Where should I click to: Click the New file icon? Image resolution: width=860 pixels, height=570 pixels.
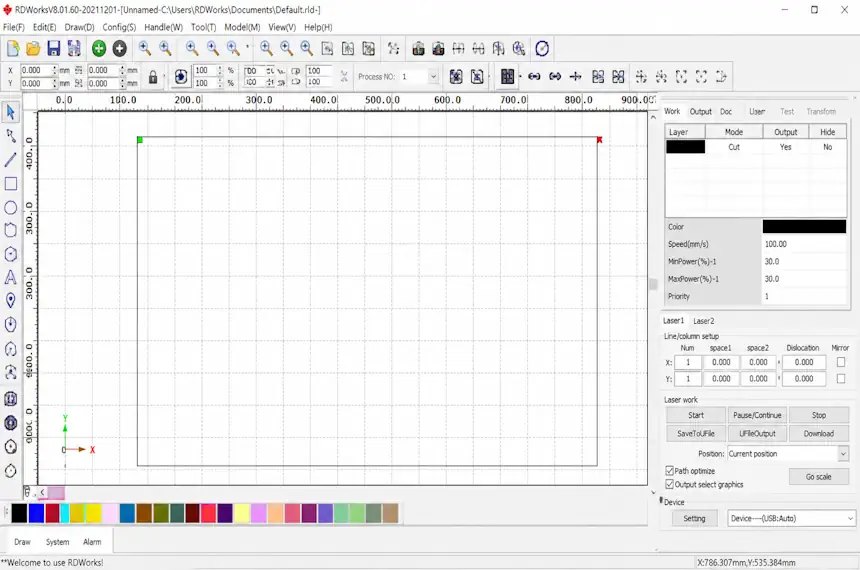pos(13,49)
